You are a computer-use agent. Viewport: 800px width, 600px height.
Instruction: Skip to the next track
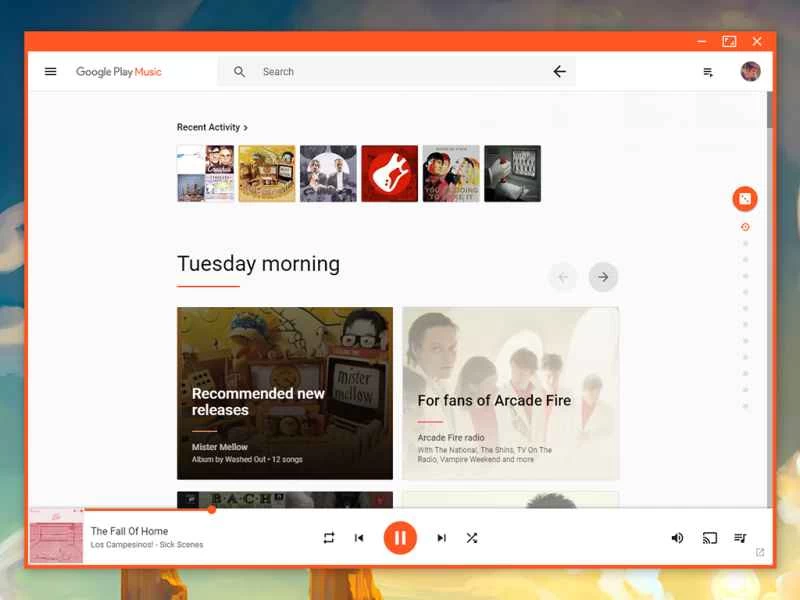pos(441,538)
